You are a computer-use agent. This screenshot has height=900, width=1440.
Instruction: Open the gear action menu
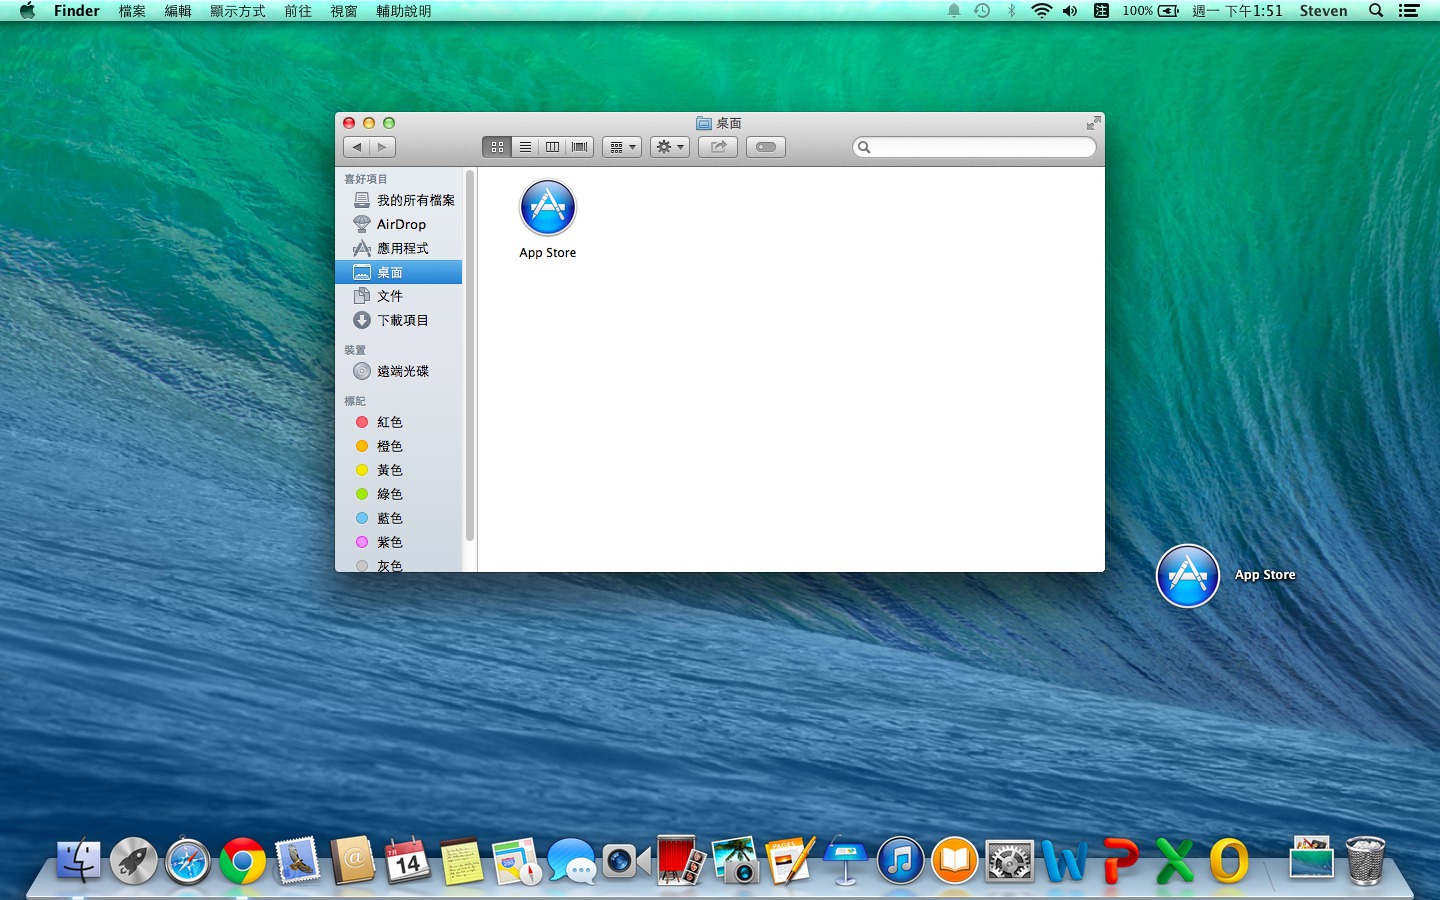pos(670,147)
